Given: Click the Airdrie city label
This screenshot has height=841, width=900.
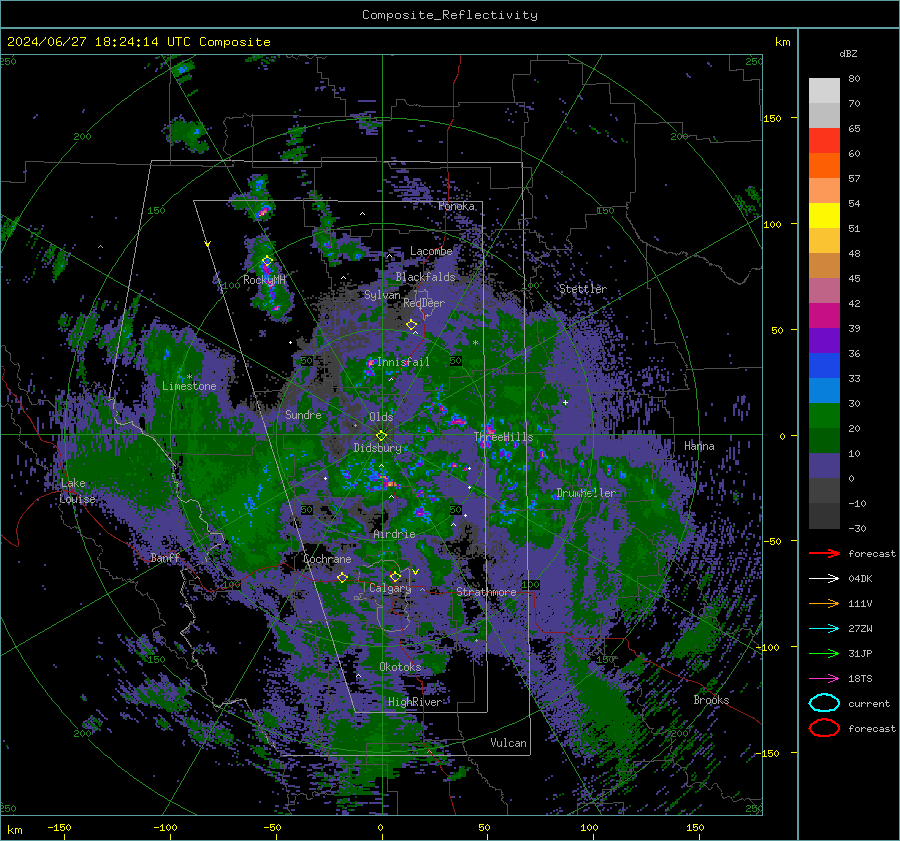Looking at the screenshot, I should [394, 534].
